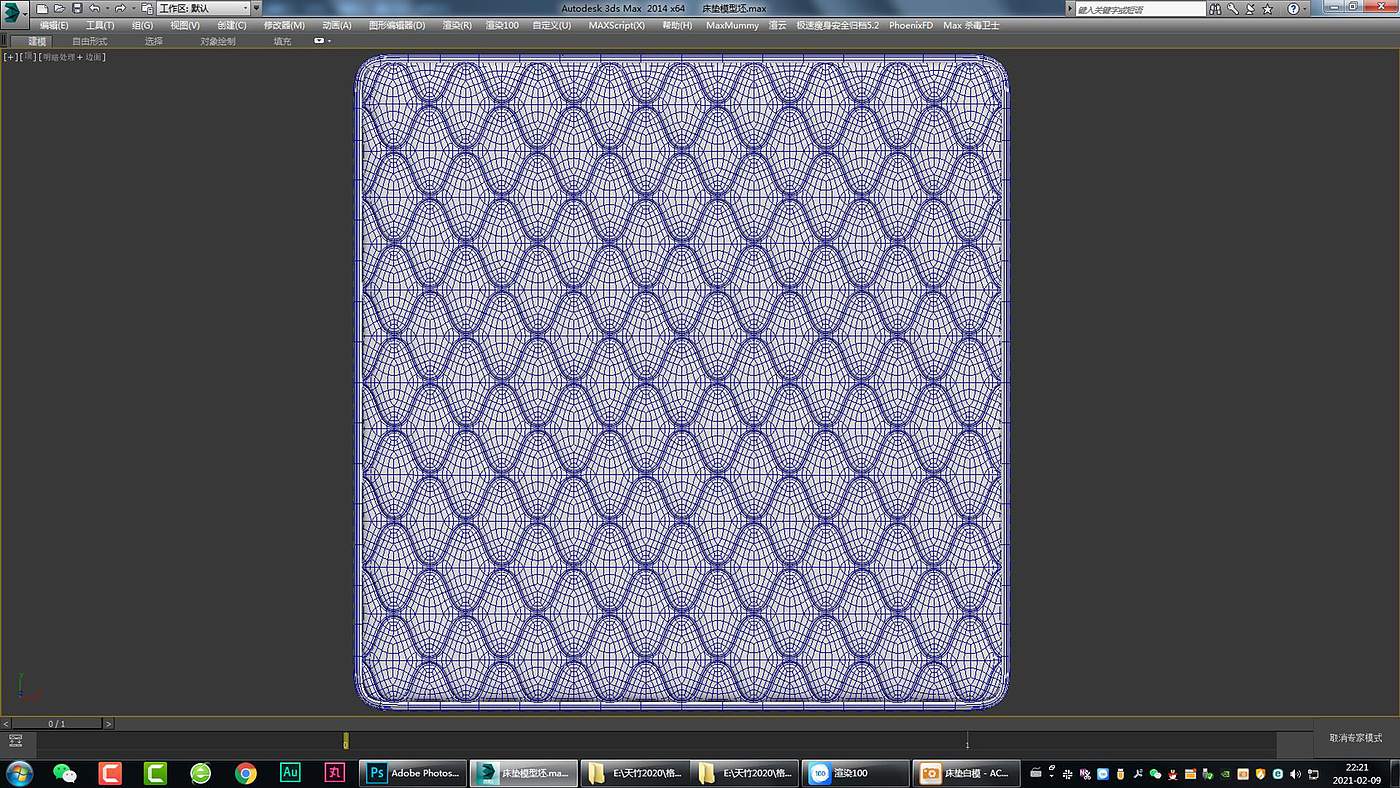Save the scene with the floppy disk icon
The image size is (1400, 788).
click(x=77, y=8)
